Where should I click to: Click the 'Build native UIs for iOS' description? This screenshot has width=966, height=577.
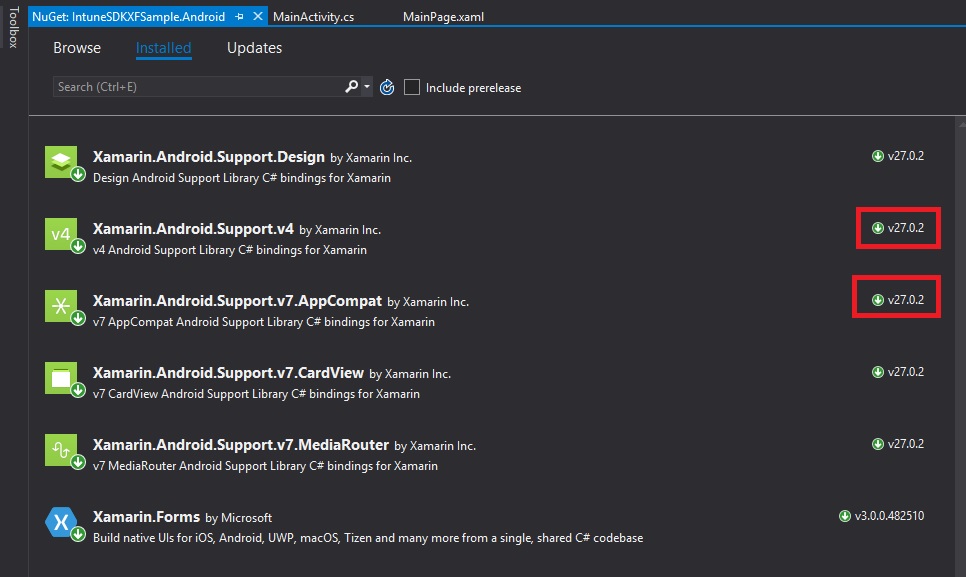(x=368, y=538)
